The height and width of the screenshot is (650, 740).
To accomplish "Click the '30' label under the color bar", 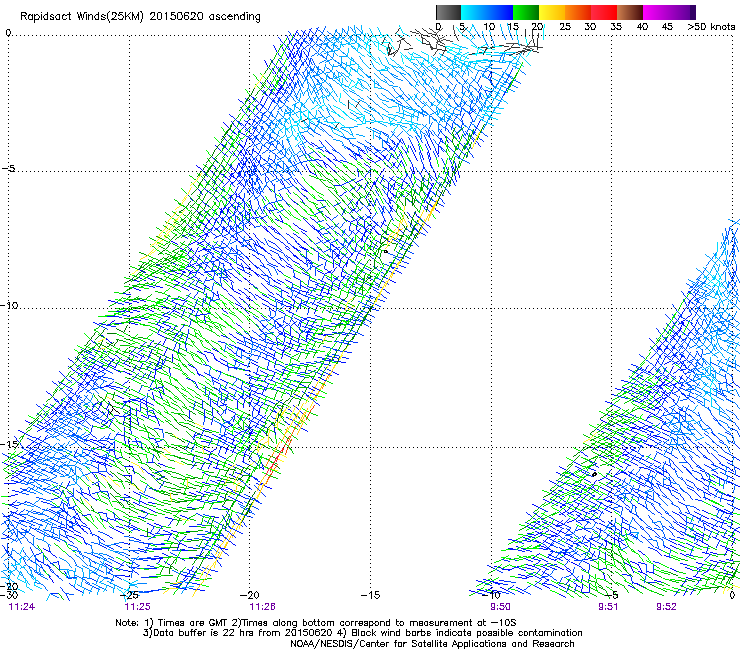I will pos(590,26).
